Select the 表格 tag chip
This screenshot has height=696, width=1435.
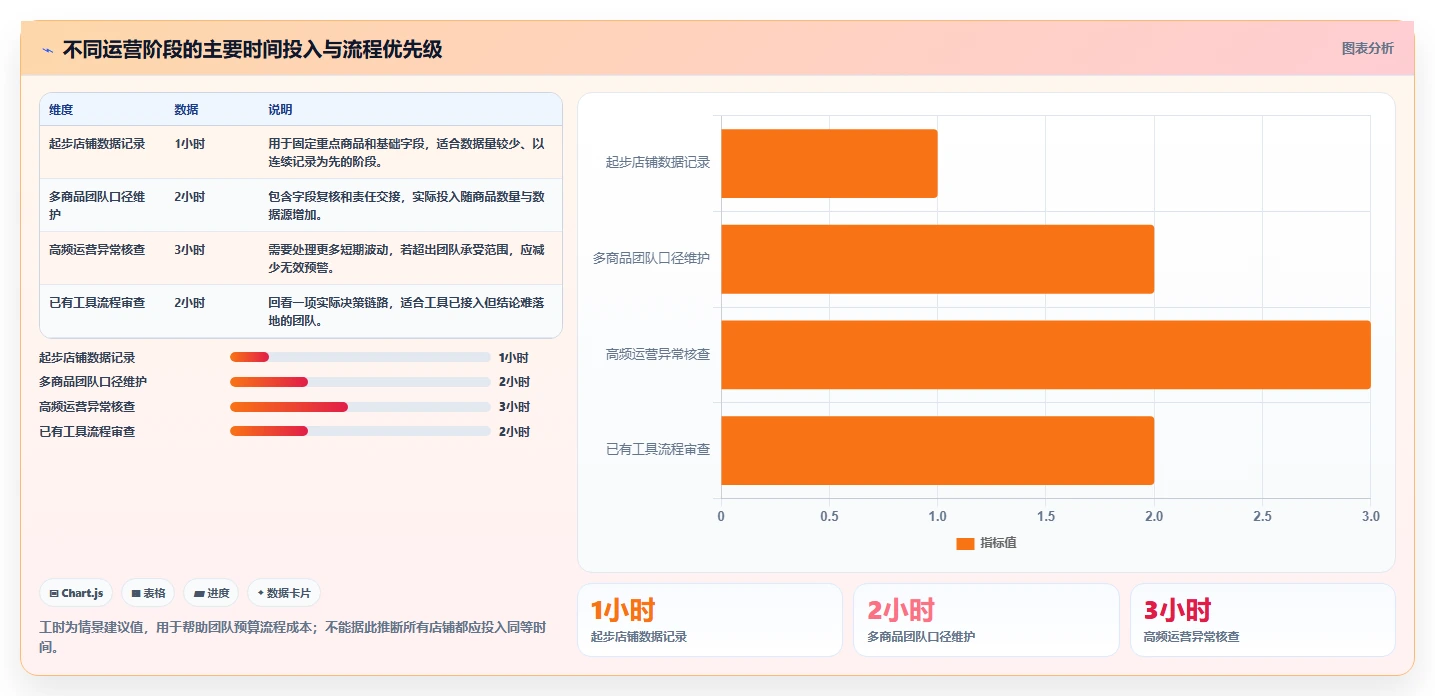tap(148, 593)
